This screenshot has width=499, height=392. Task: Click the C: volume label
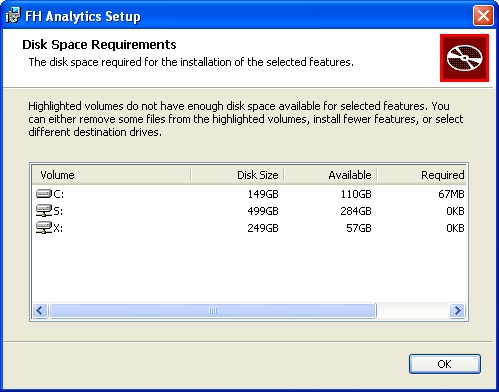58,194
